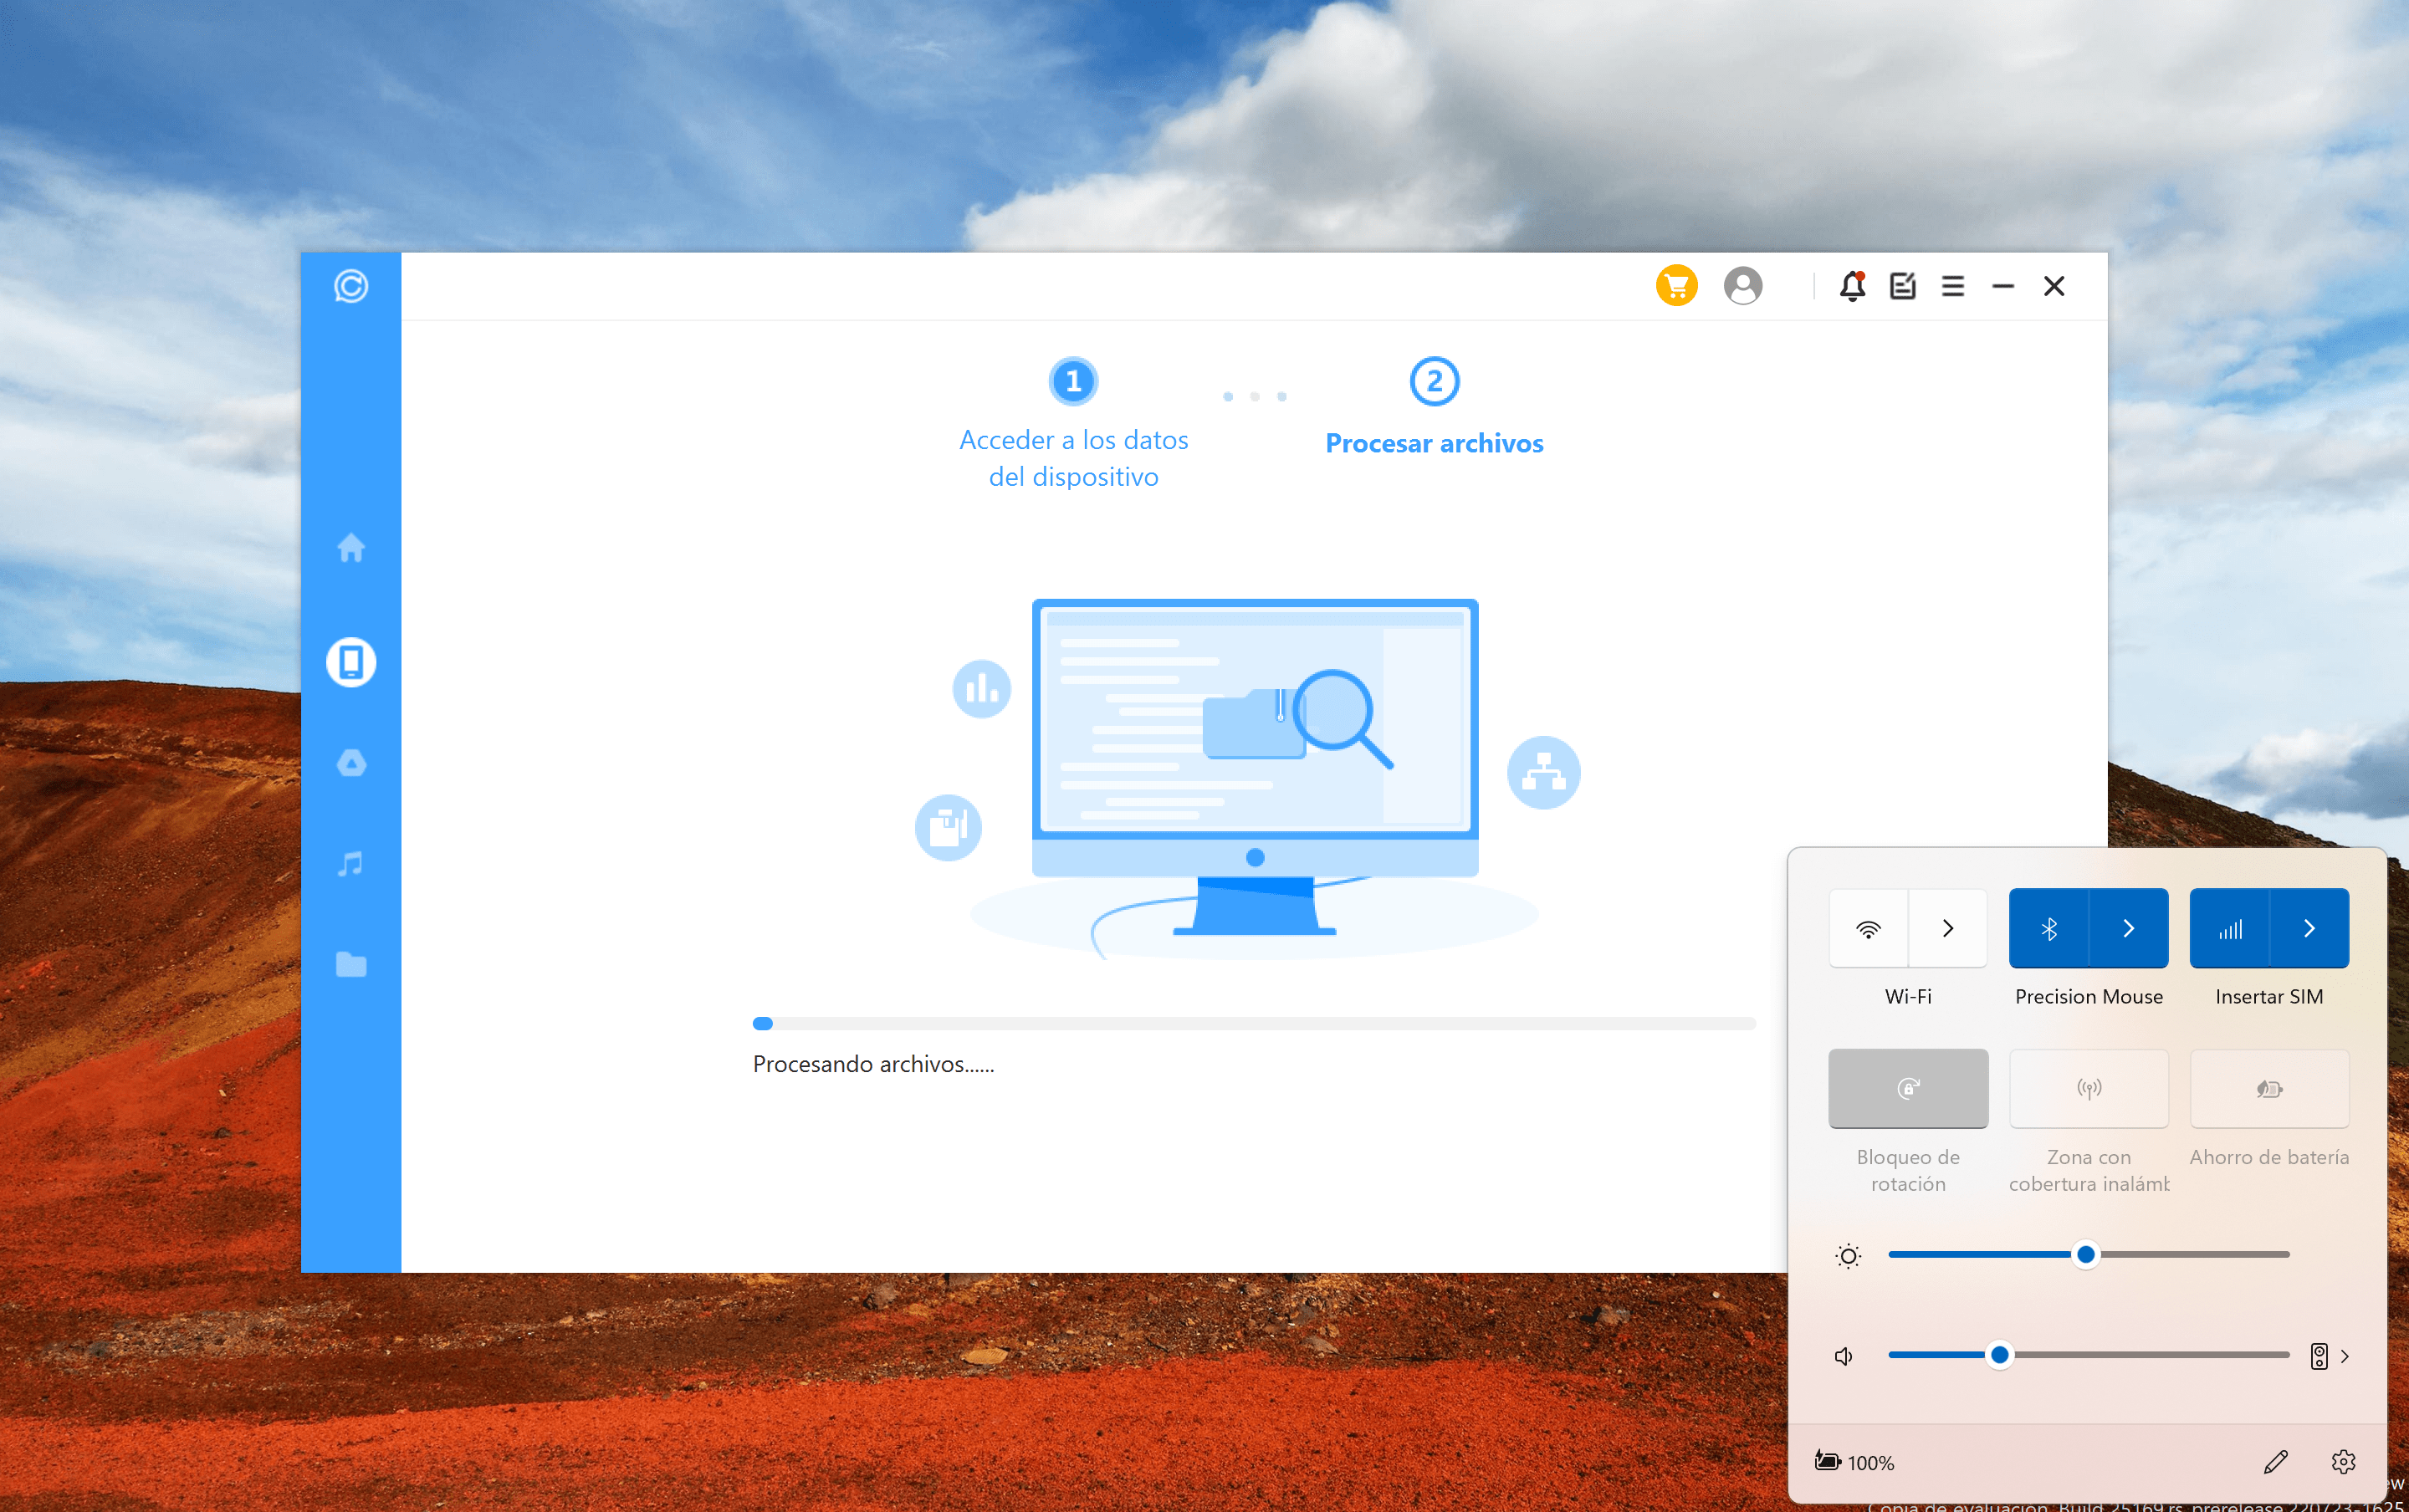
Task: Select the device manager sidebar icon
Action: [x=350, y=662]
